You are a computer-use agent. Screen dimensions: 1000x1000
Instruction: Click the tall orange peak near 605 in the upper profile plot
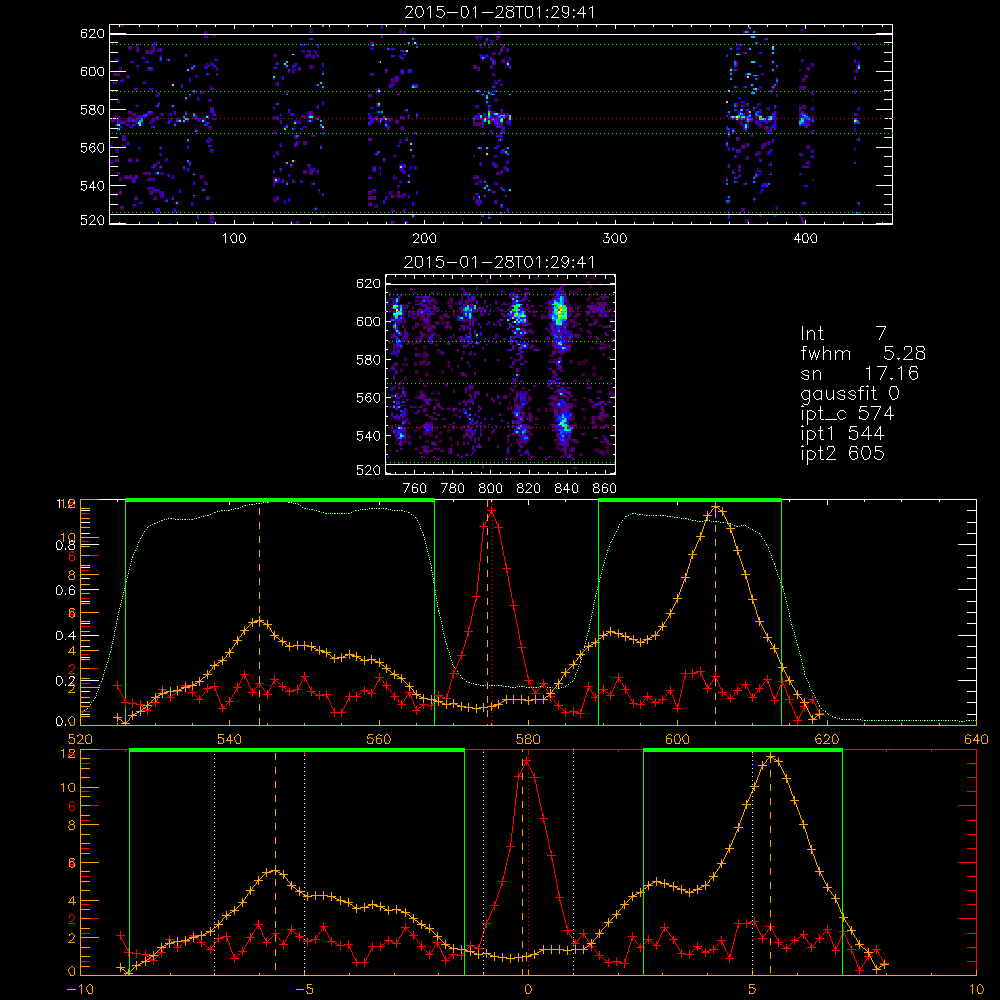click(x=716, y=508)
